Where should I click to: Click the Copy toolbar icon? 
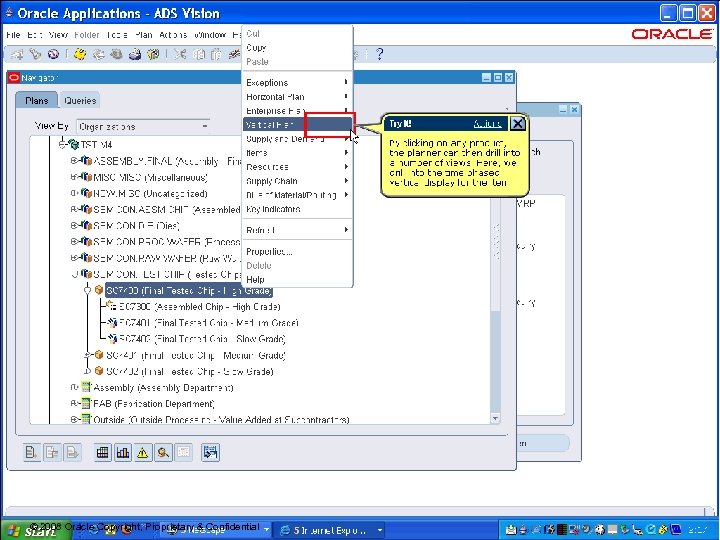198,54
